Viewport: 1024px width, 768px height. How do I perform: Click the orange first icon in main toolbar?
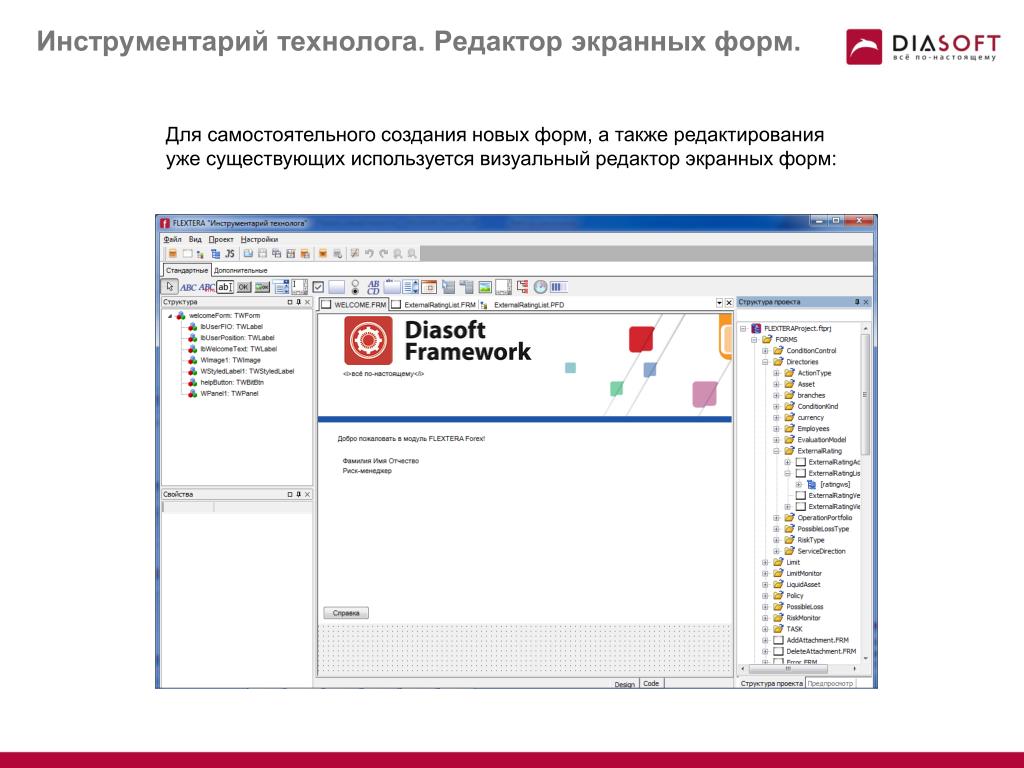coord(172,253)
